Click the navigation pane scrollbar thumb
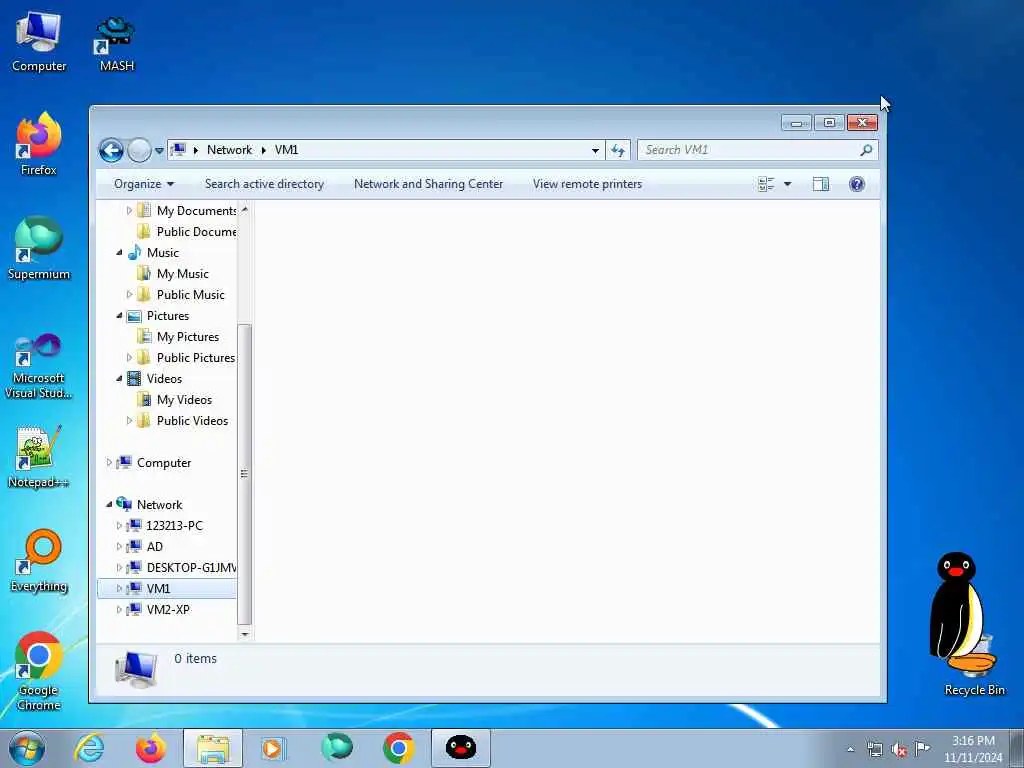 [x=244, y=473]
